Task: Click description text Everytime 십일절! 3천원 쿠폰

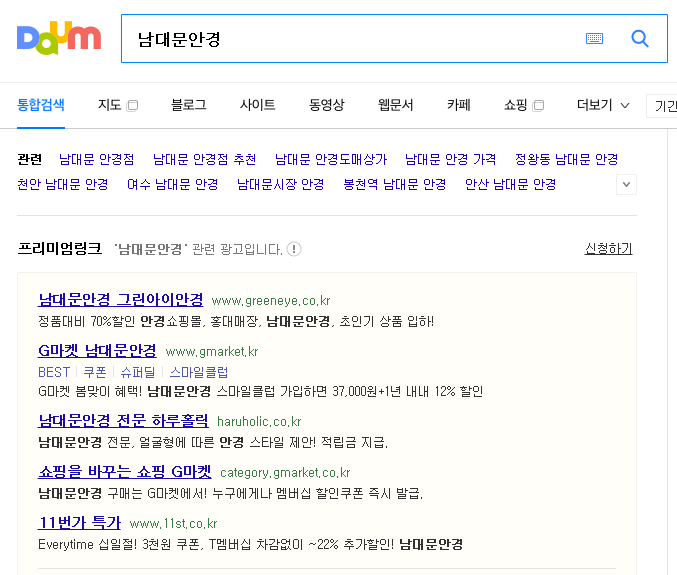Action: 119,544
